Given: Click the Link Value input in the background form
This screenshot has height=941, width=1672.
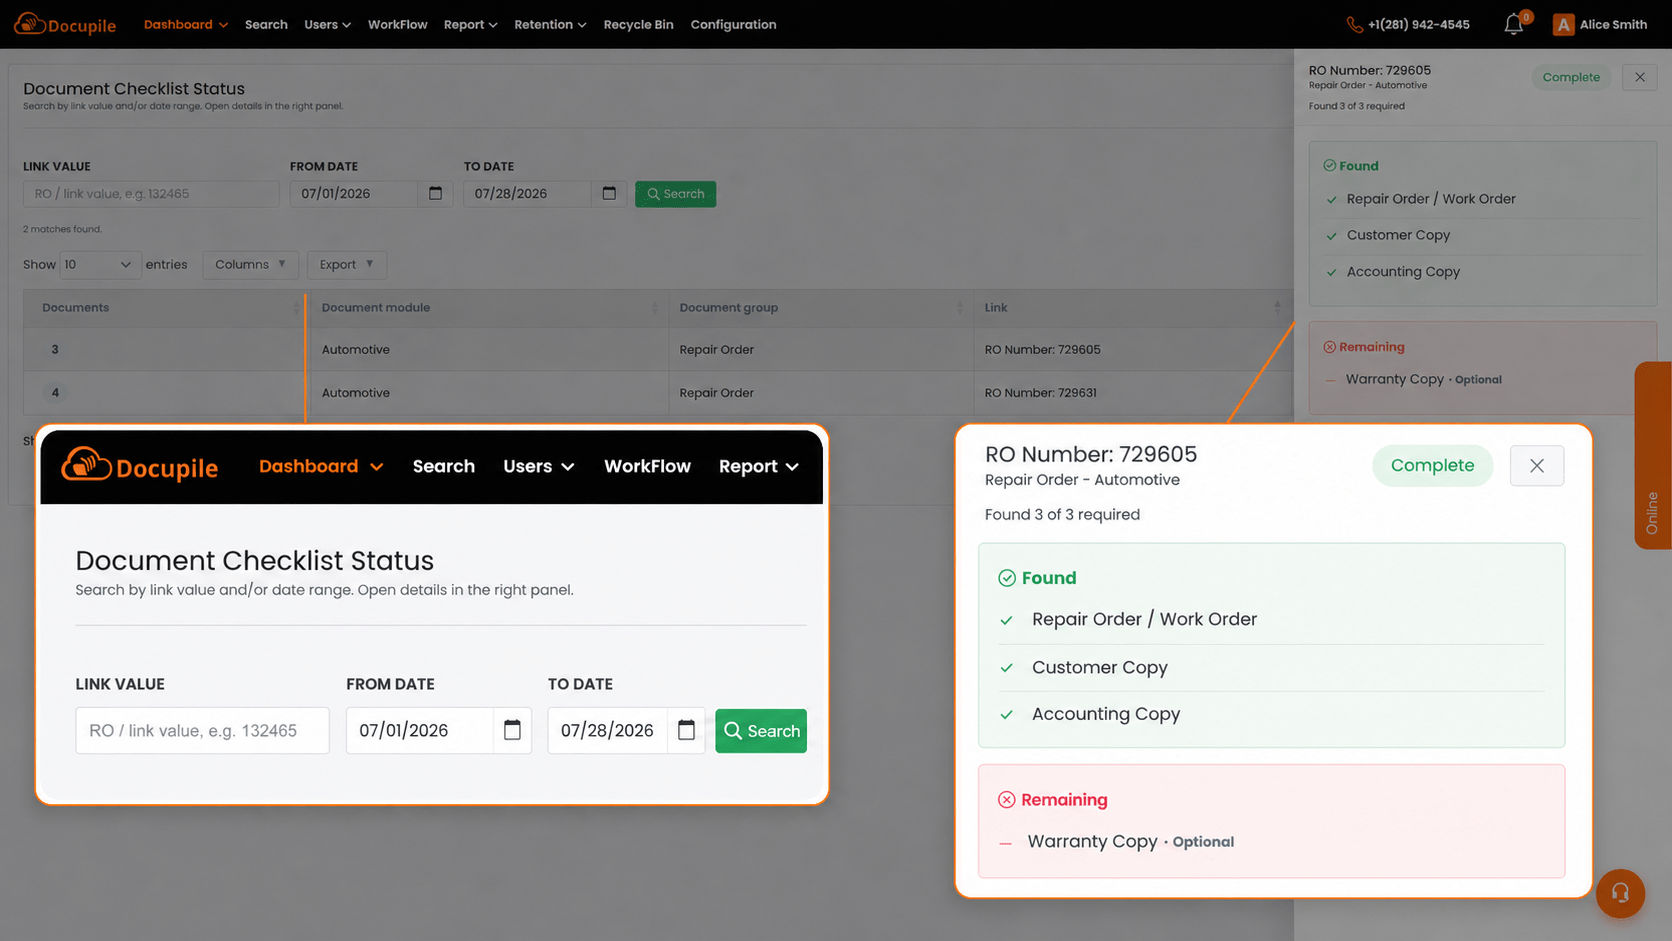Looking at the screenshot, I should 151,194.
